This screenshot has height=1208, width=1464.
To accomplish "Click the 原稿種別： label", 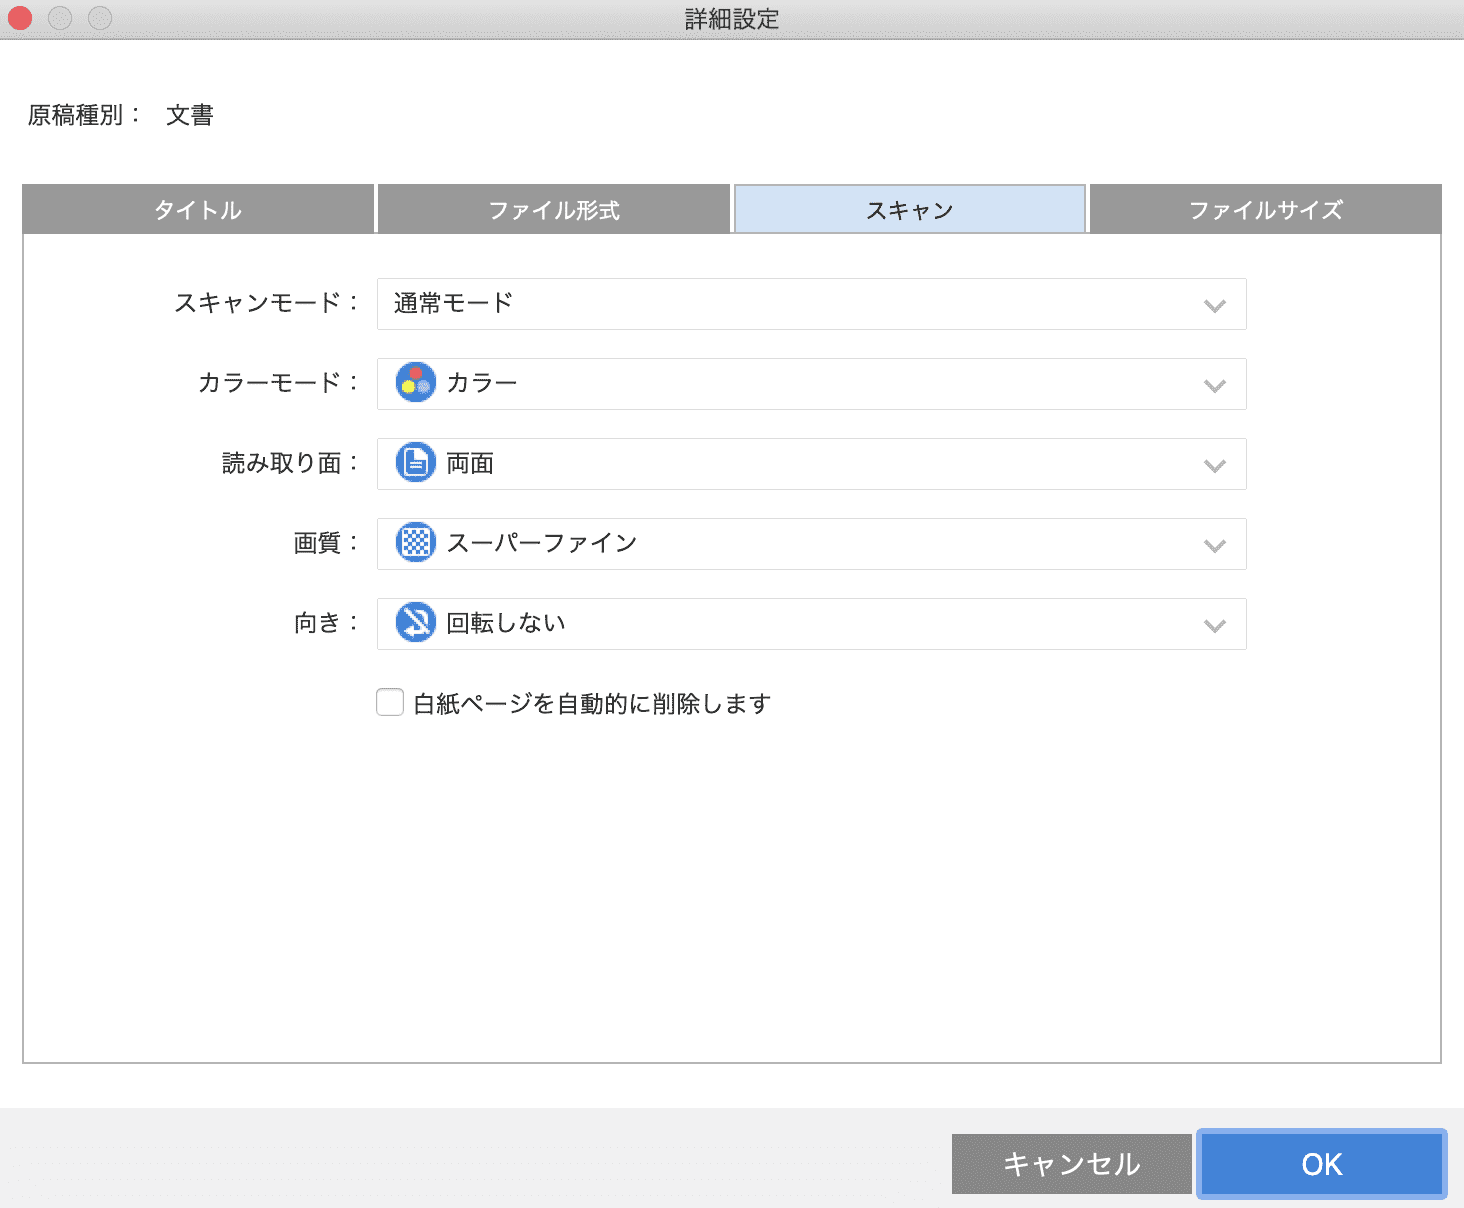I will pos(85,115).
